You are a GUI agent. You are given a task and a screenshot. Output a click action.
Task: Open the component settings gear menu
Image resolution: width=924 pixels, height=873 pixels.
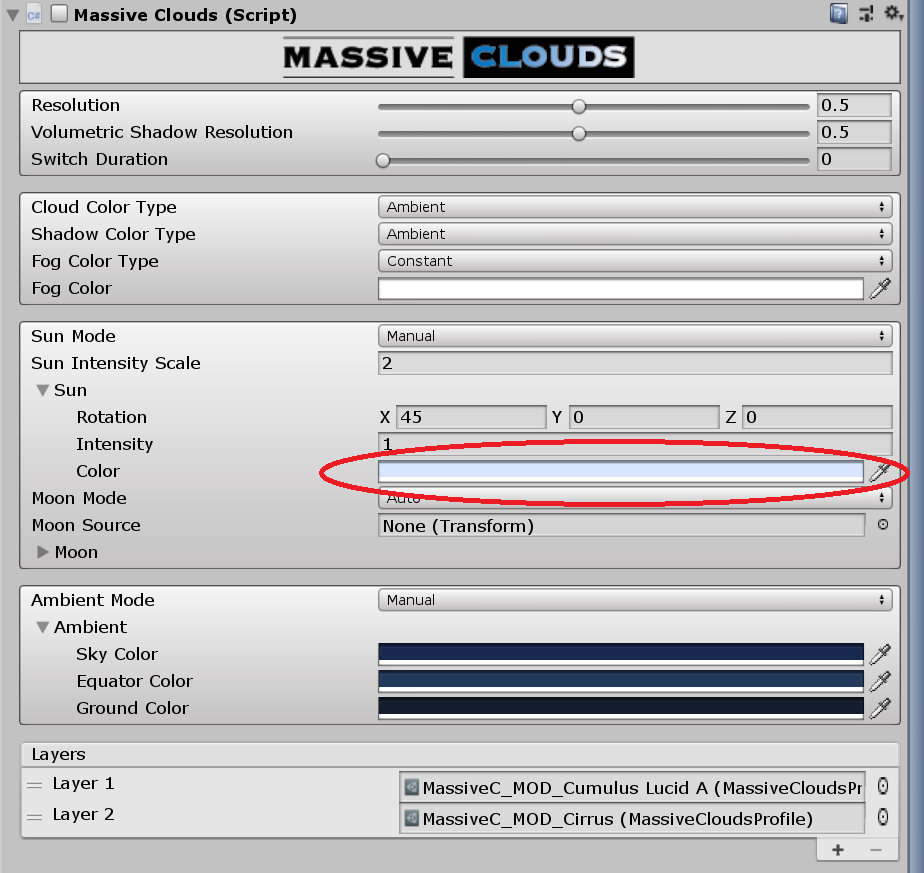click(893, 13)
